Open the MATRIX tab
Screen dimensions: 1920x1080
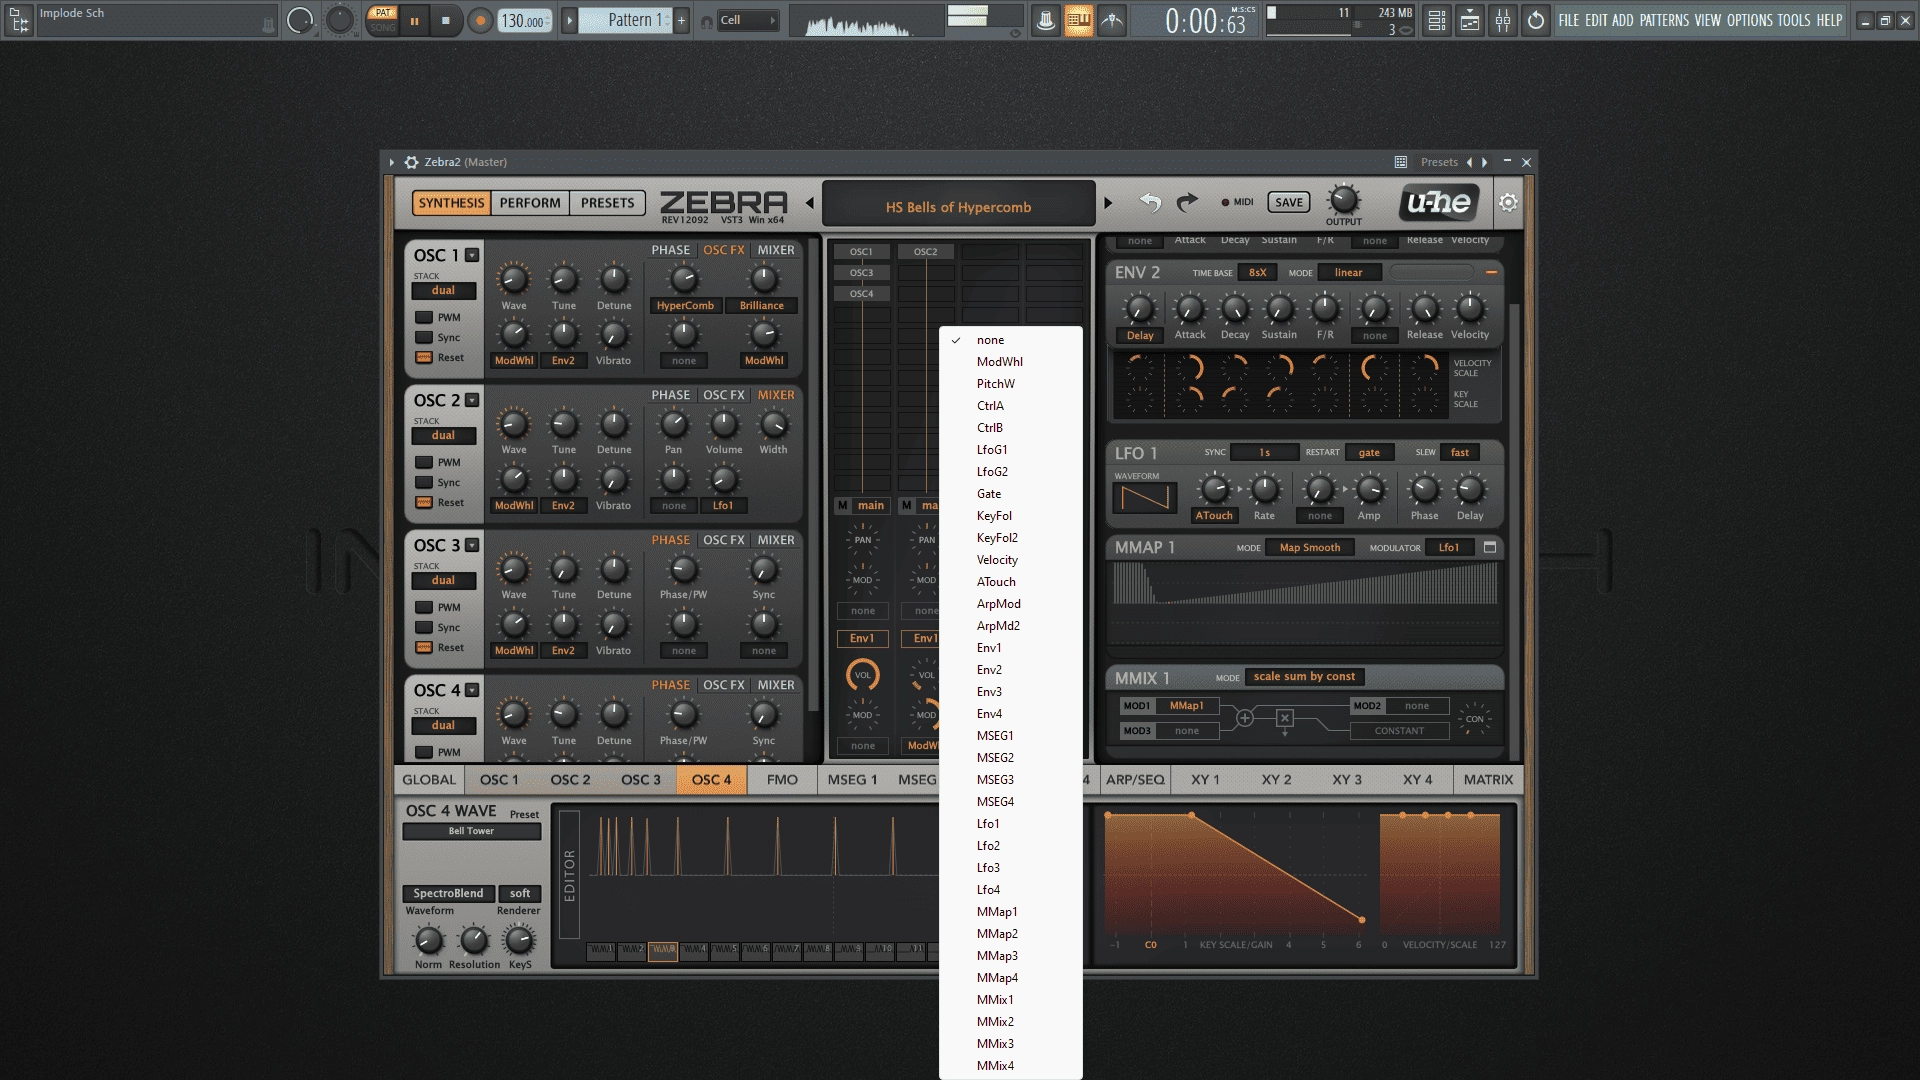(x=1488, y=780)
